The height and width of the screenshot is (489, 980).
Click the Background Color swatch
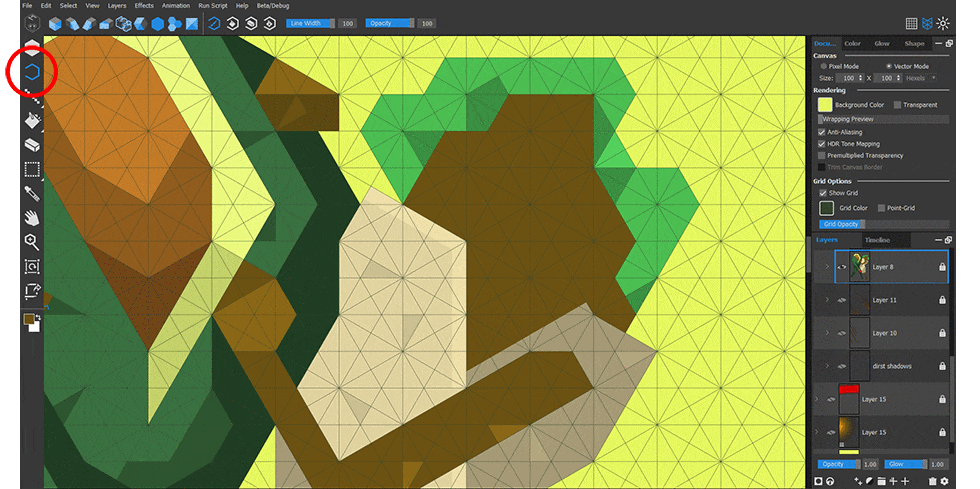click(825, 104)
